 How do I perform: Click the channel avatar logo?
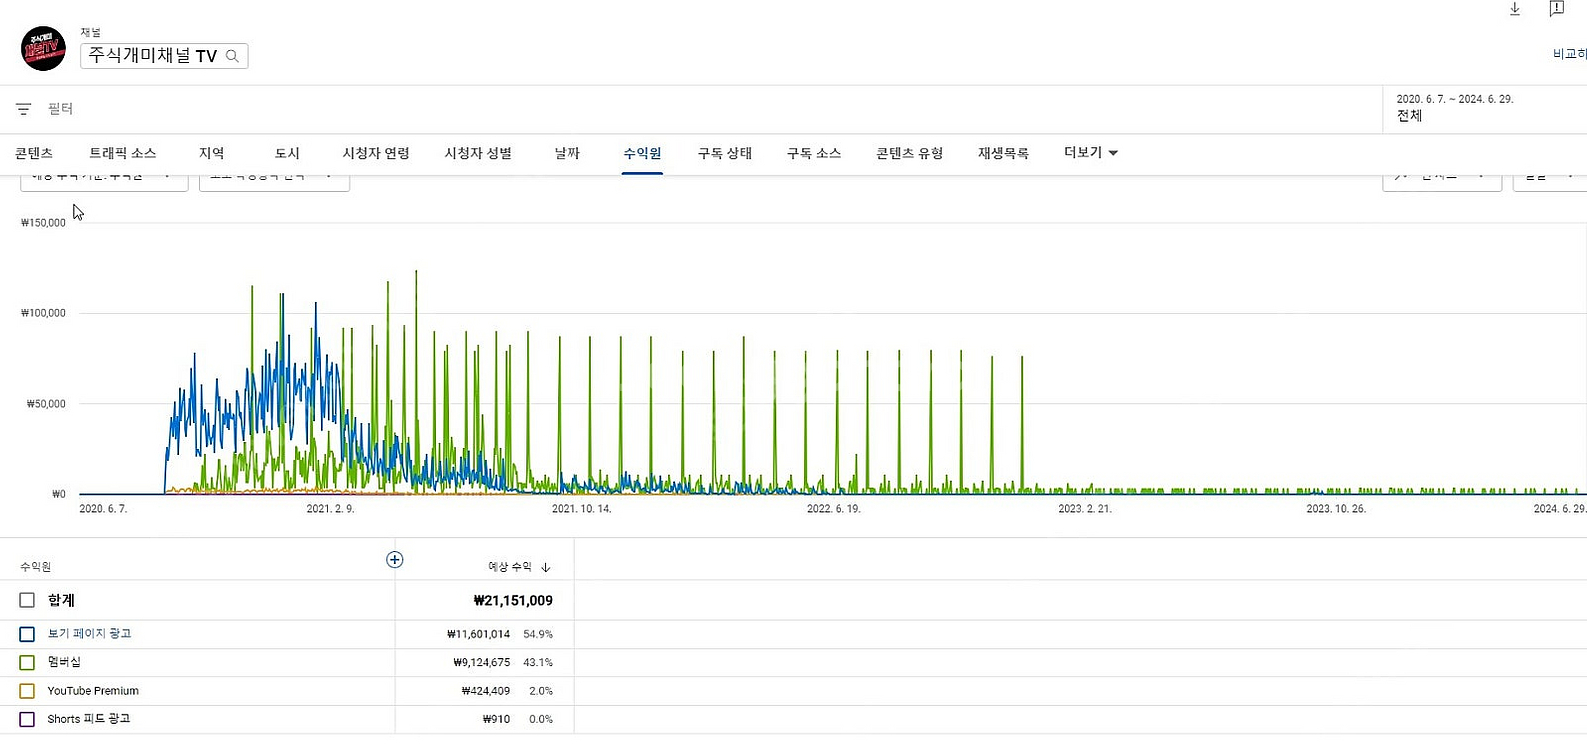click(x=43, y=48)
